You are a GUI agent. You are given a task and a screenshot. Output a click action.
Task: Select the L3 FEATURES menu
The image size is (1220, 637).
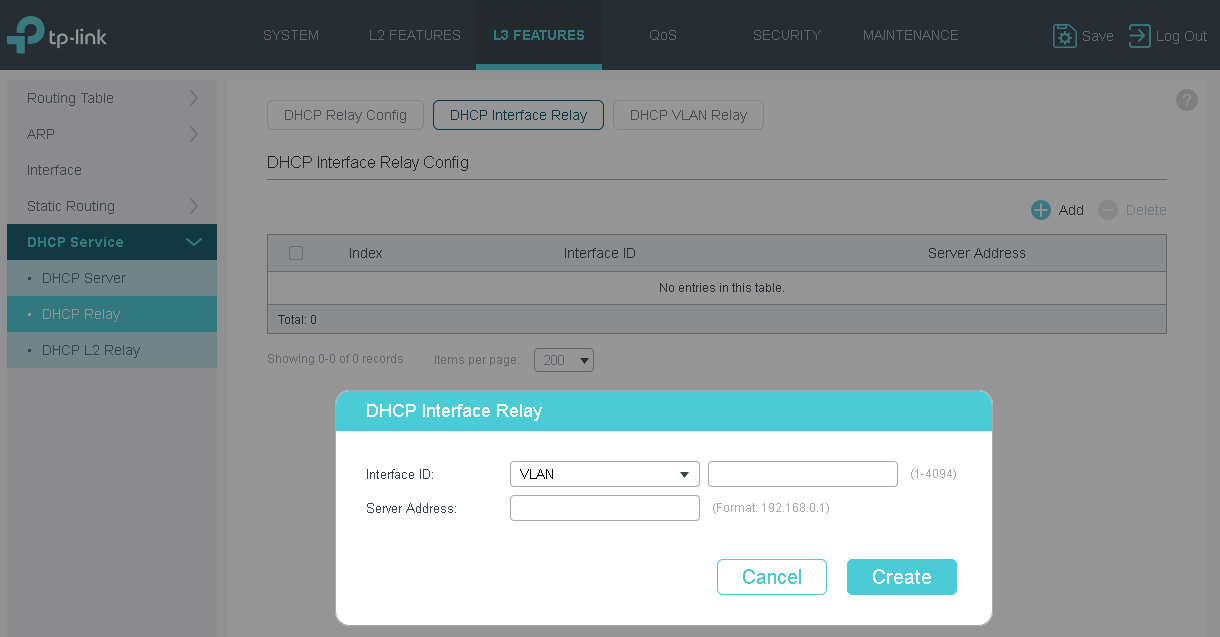(x=539, y=35)
